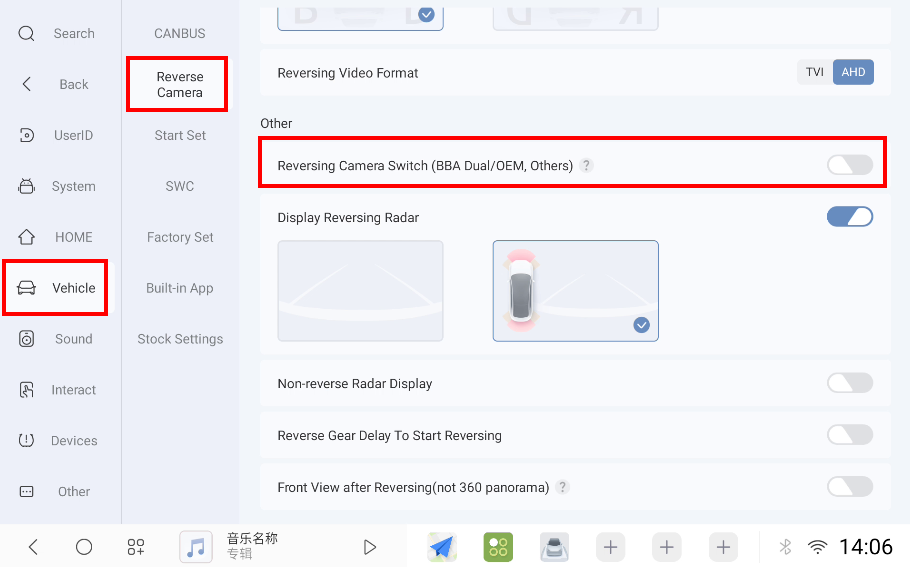Click the HOME house icon

click(x=26, y=237)
